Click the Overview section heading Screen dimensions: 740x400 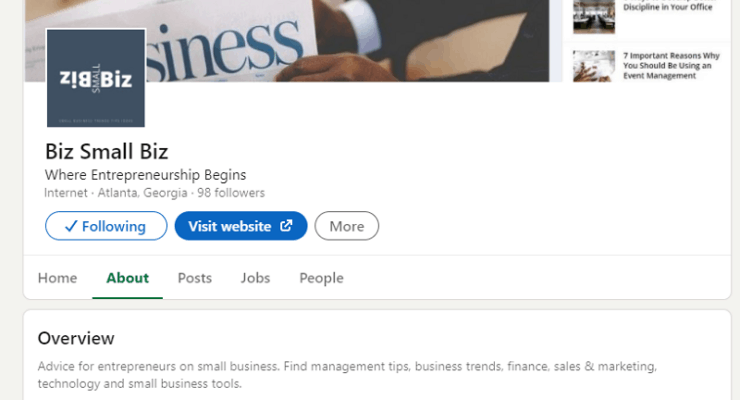click(76, 338)
